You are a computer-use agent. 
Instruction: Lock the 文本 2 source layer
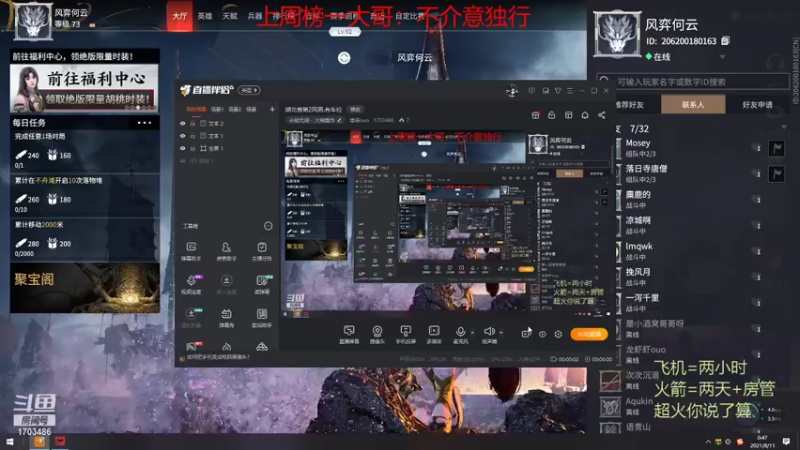(x=193, y=123)
